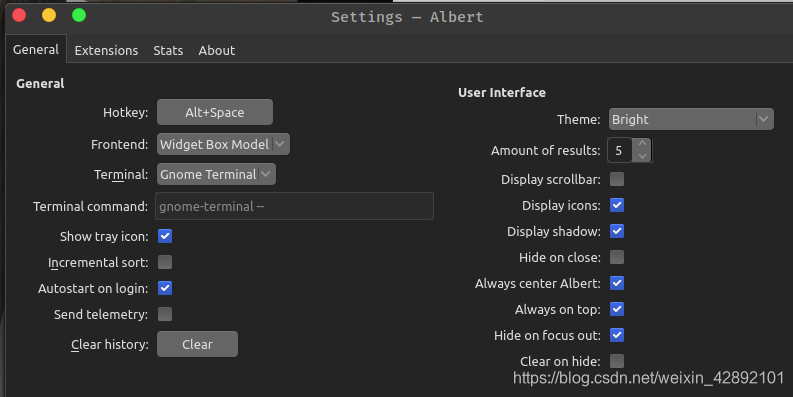Open the About tab
This screenshot has width=793, height=397.
(216, 51)
